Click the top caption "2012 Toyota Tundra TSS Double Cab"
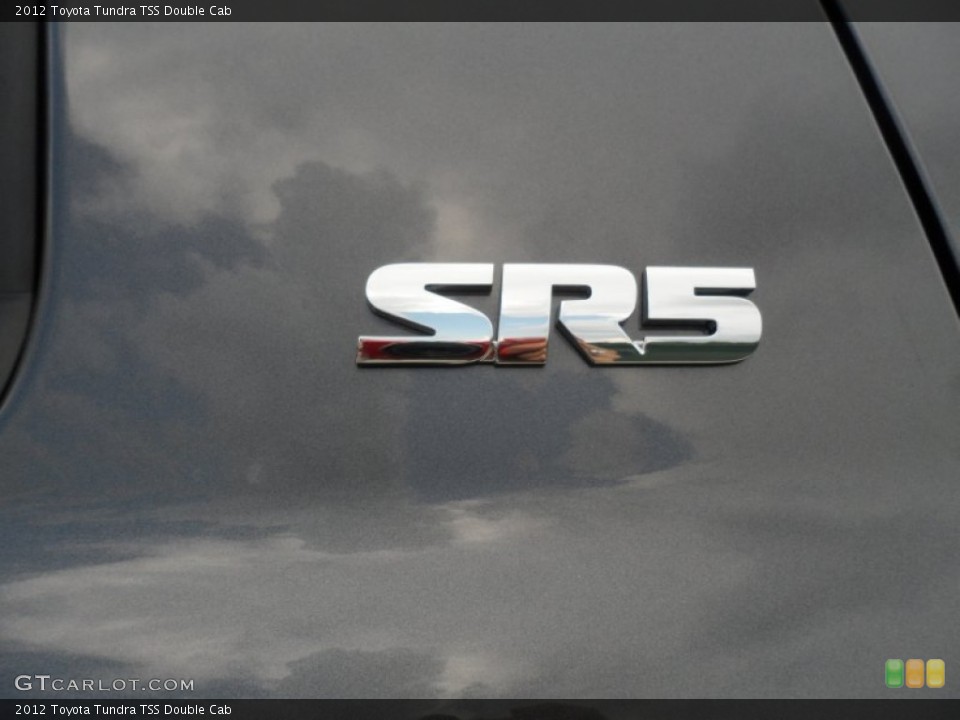Screen dimensions: 960x720 [123, 10]
